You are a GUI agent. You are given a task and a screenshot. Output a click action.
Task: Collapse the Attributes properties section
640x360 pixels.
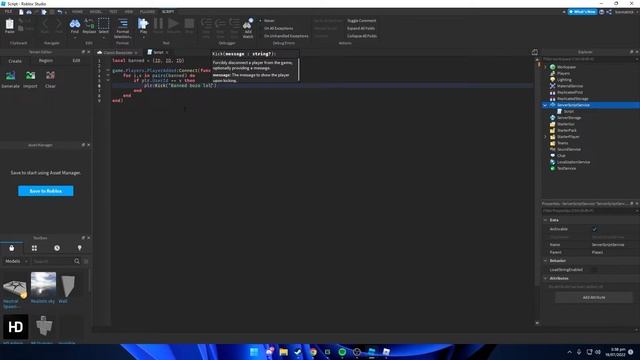[545, 278]
